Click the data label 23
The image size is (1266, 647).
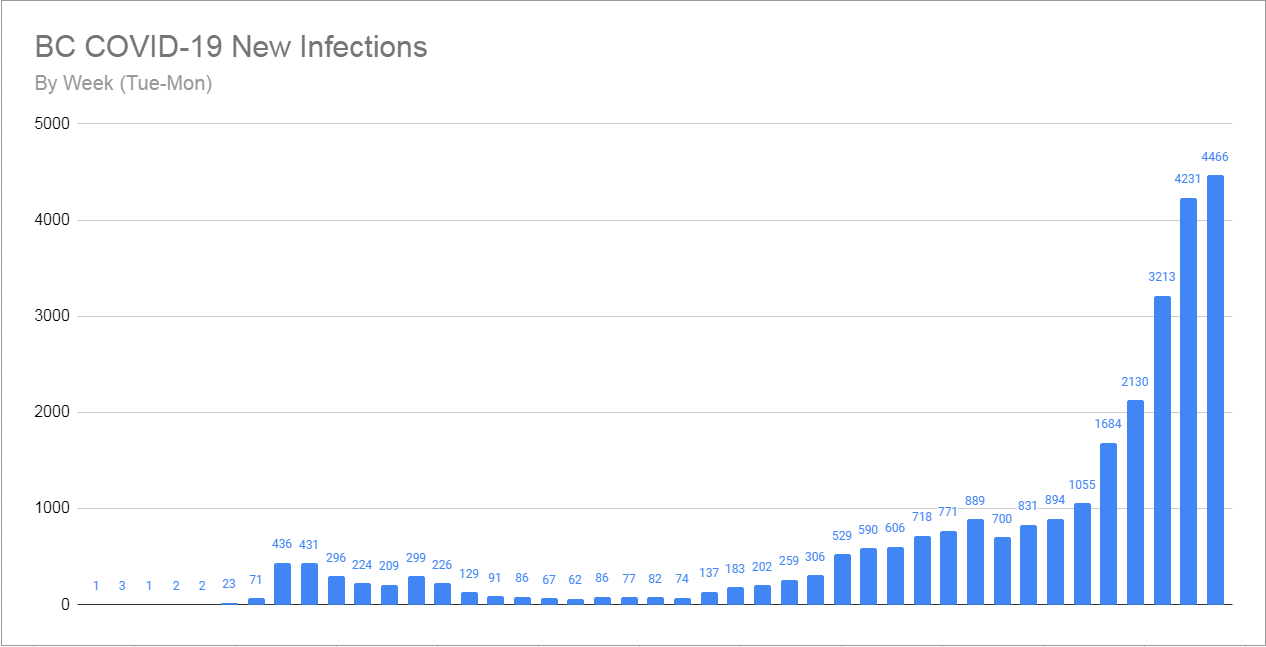pyautogui.click(x=229, y=585)
